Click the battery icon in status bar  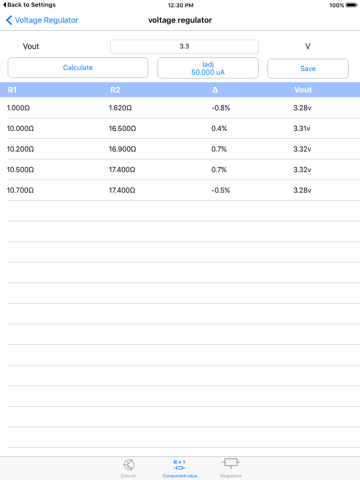click(351, 5)
